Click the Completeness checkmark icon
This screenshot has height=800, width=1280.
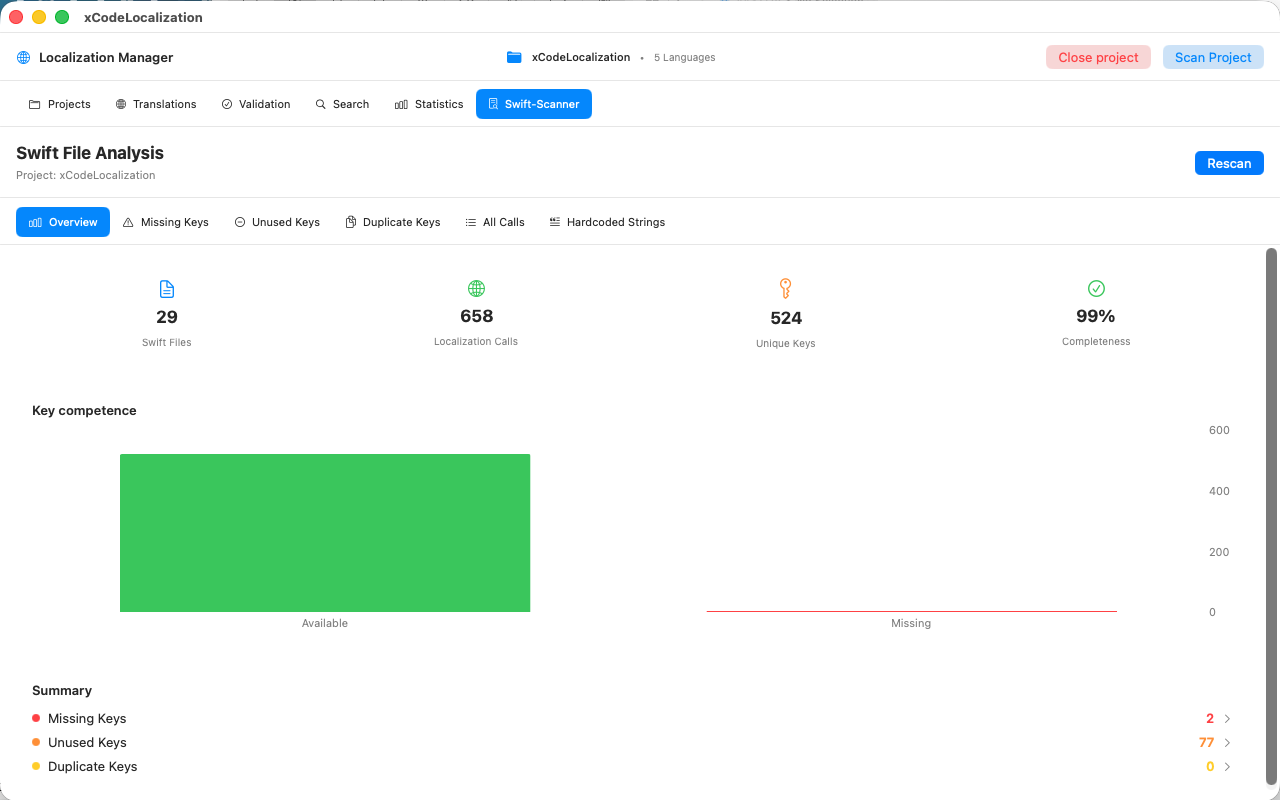(1095, 288)
